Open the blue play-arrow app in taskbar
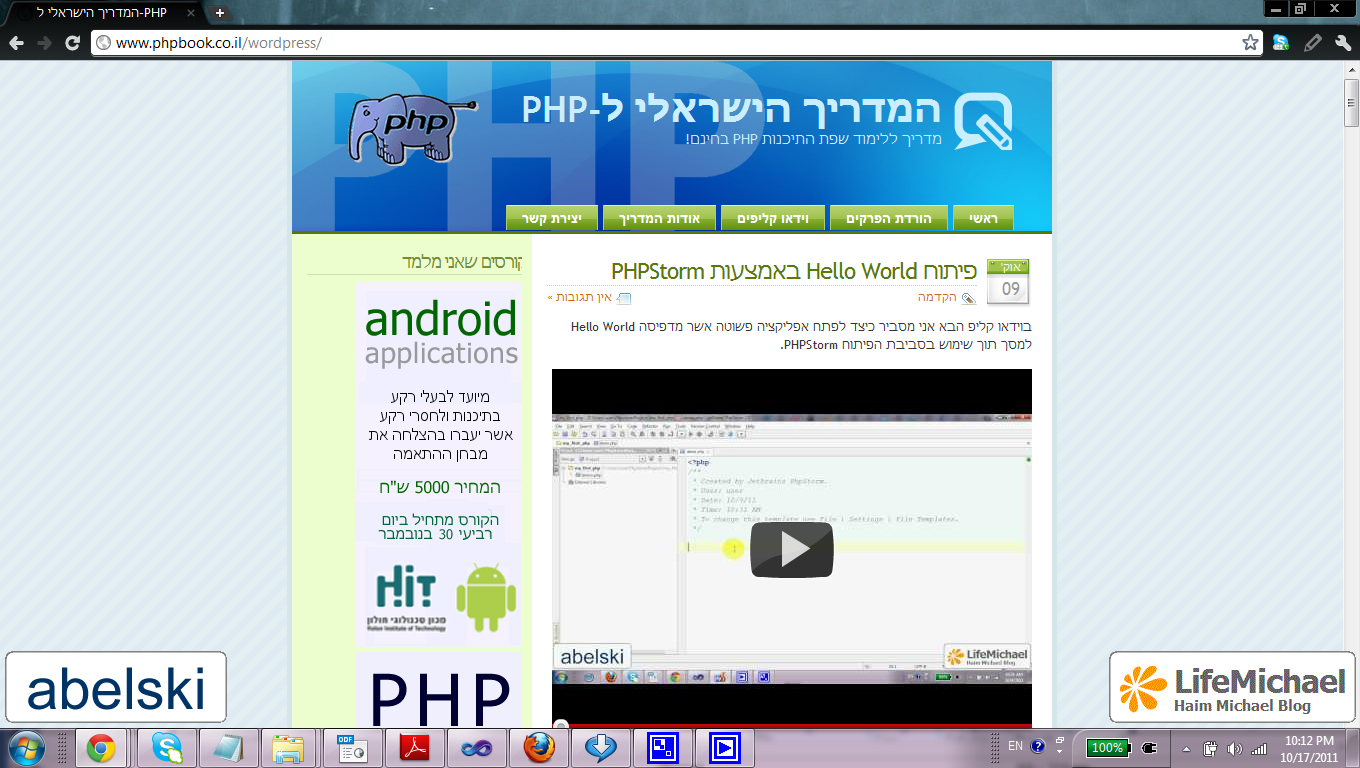 pyautogui.click(x=724, y=747)
